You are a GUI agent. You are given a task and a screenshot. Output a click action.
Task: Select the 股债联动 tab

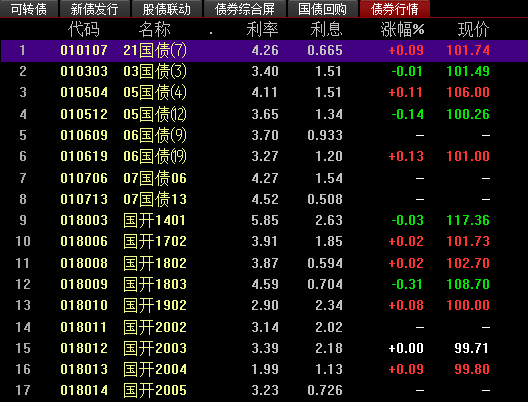pos(166,9)
